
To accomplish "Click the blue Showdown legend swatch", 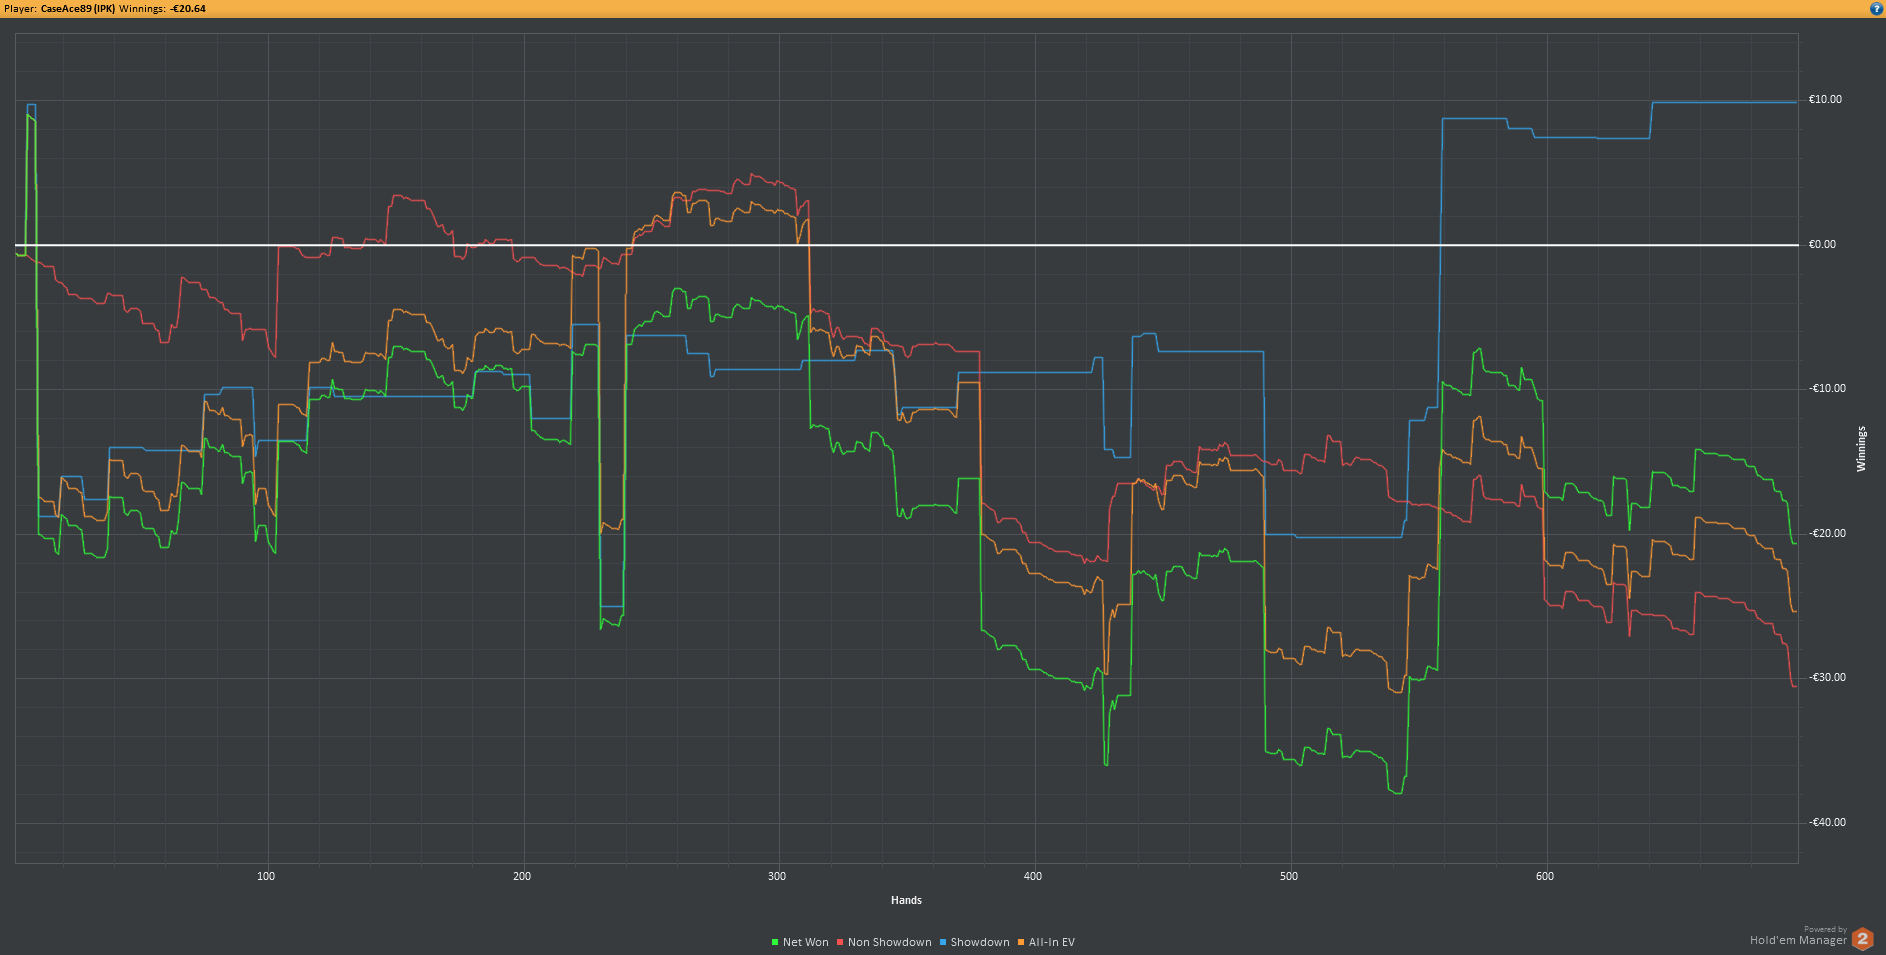I will (x=942, y=942).
